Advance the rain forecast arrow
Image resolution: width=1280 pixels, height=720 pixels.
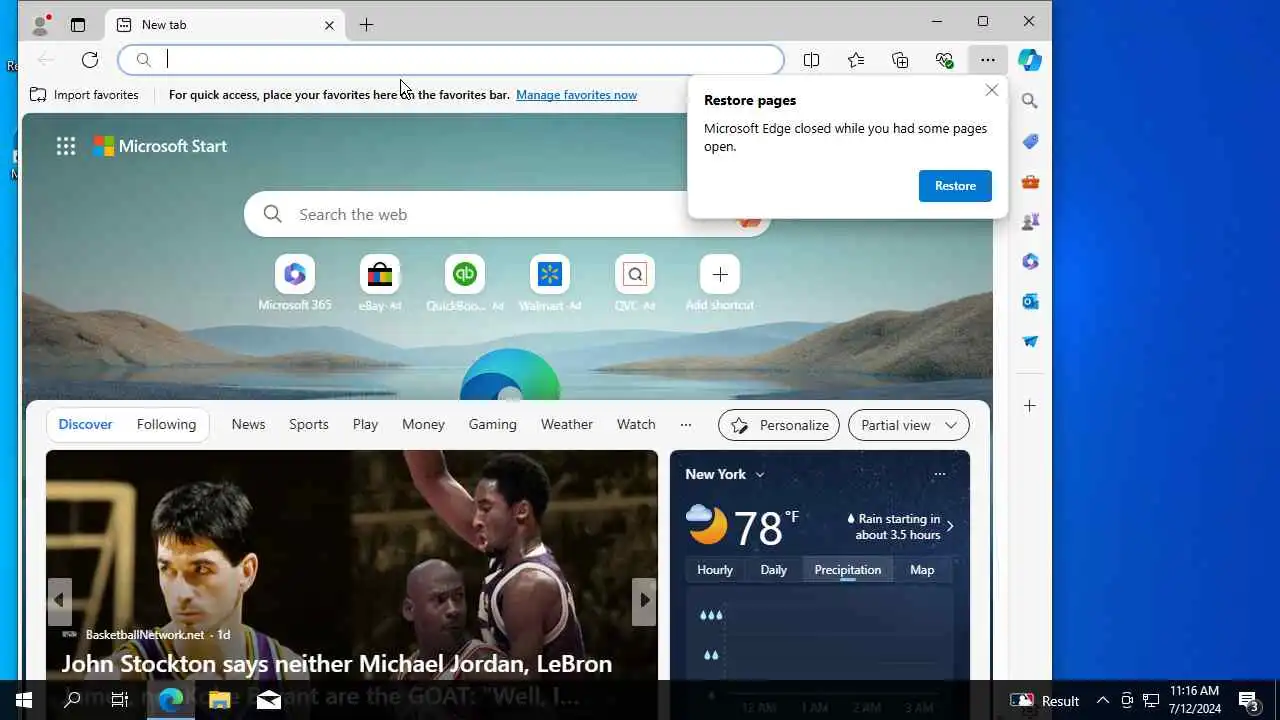tap(949, 527)
